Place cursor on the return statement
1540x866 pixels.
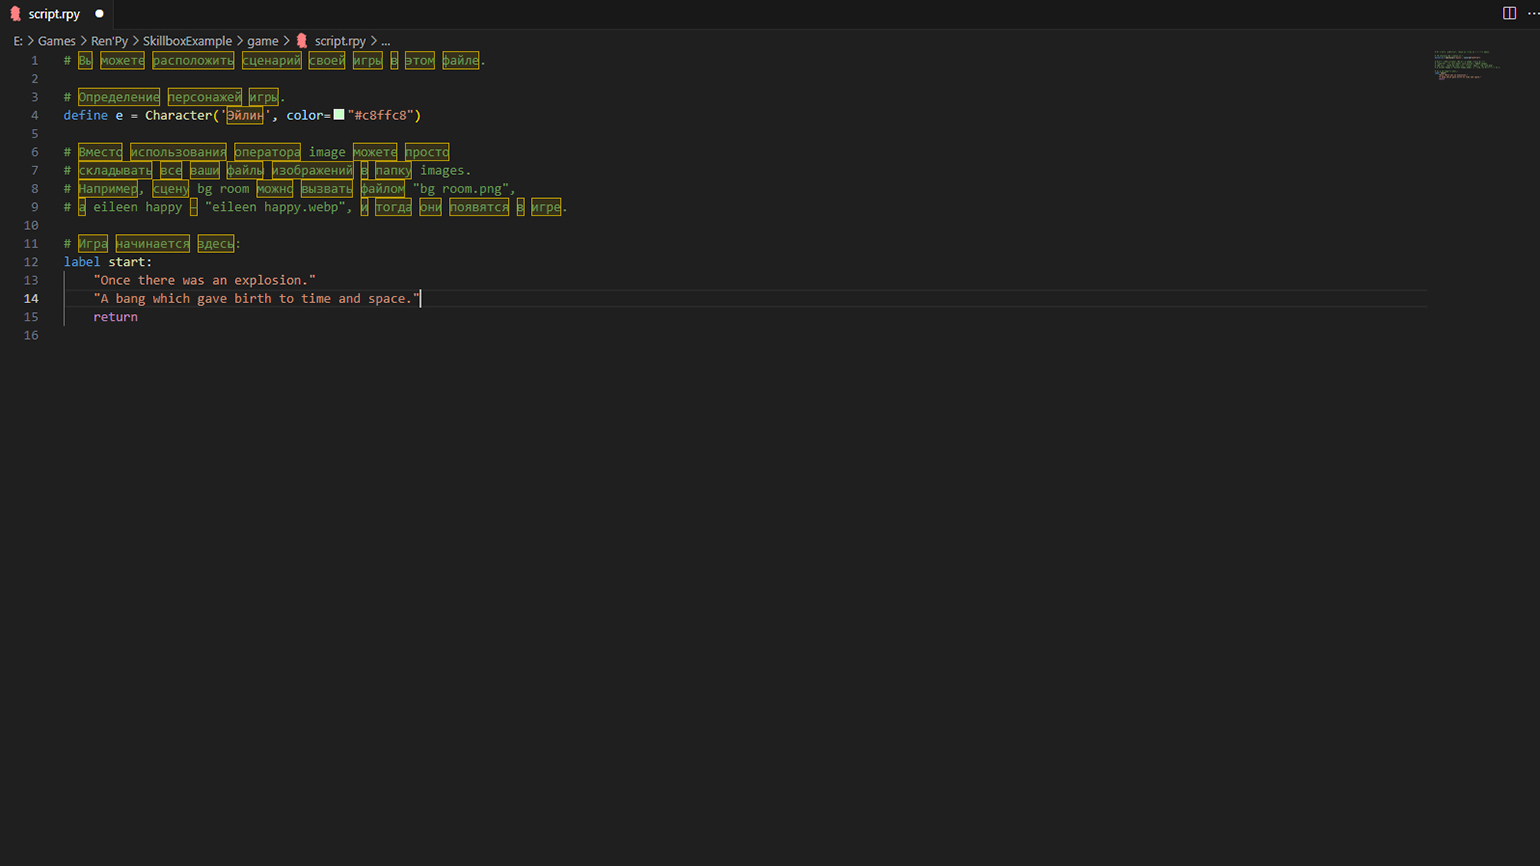pos(115,317)
